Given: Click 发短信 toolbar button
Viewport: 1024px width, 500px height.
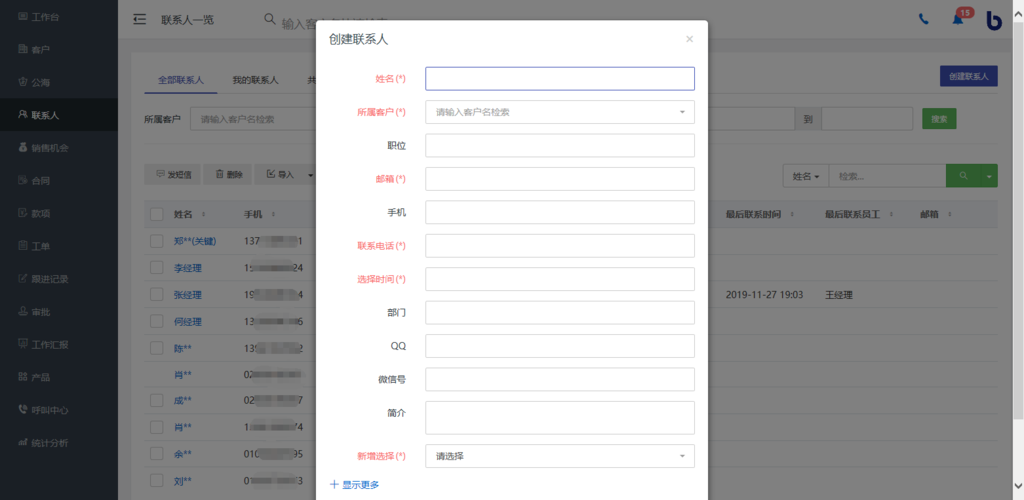Looking at the screenshot, I should [172, 174].
